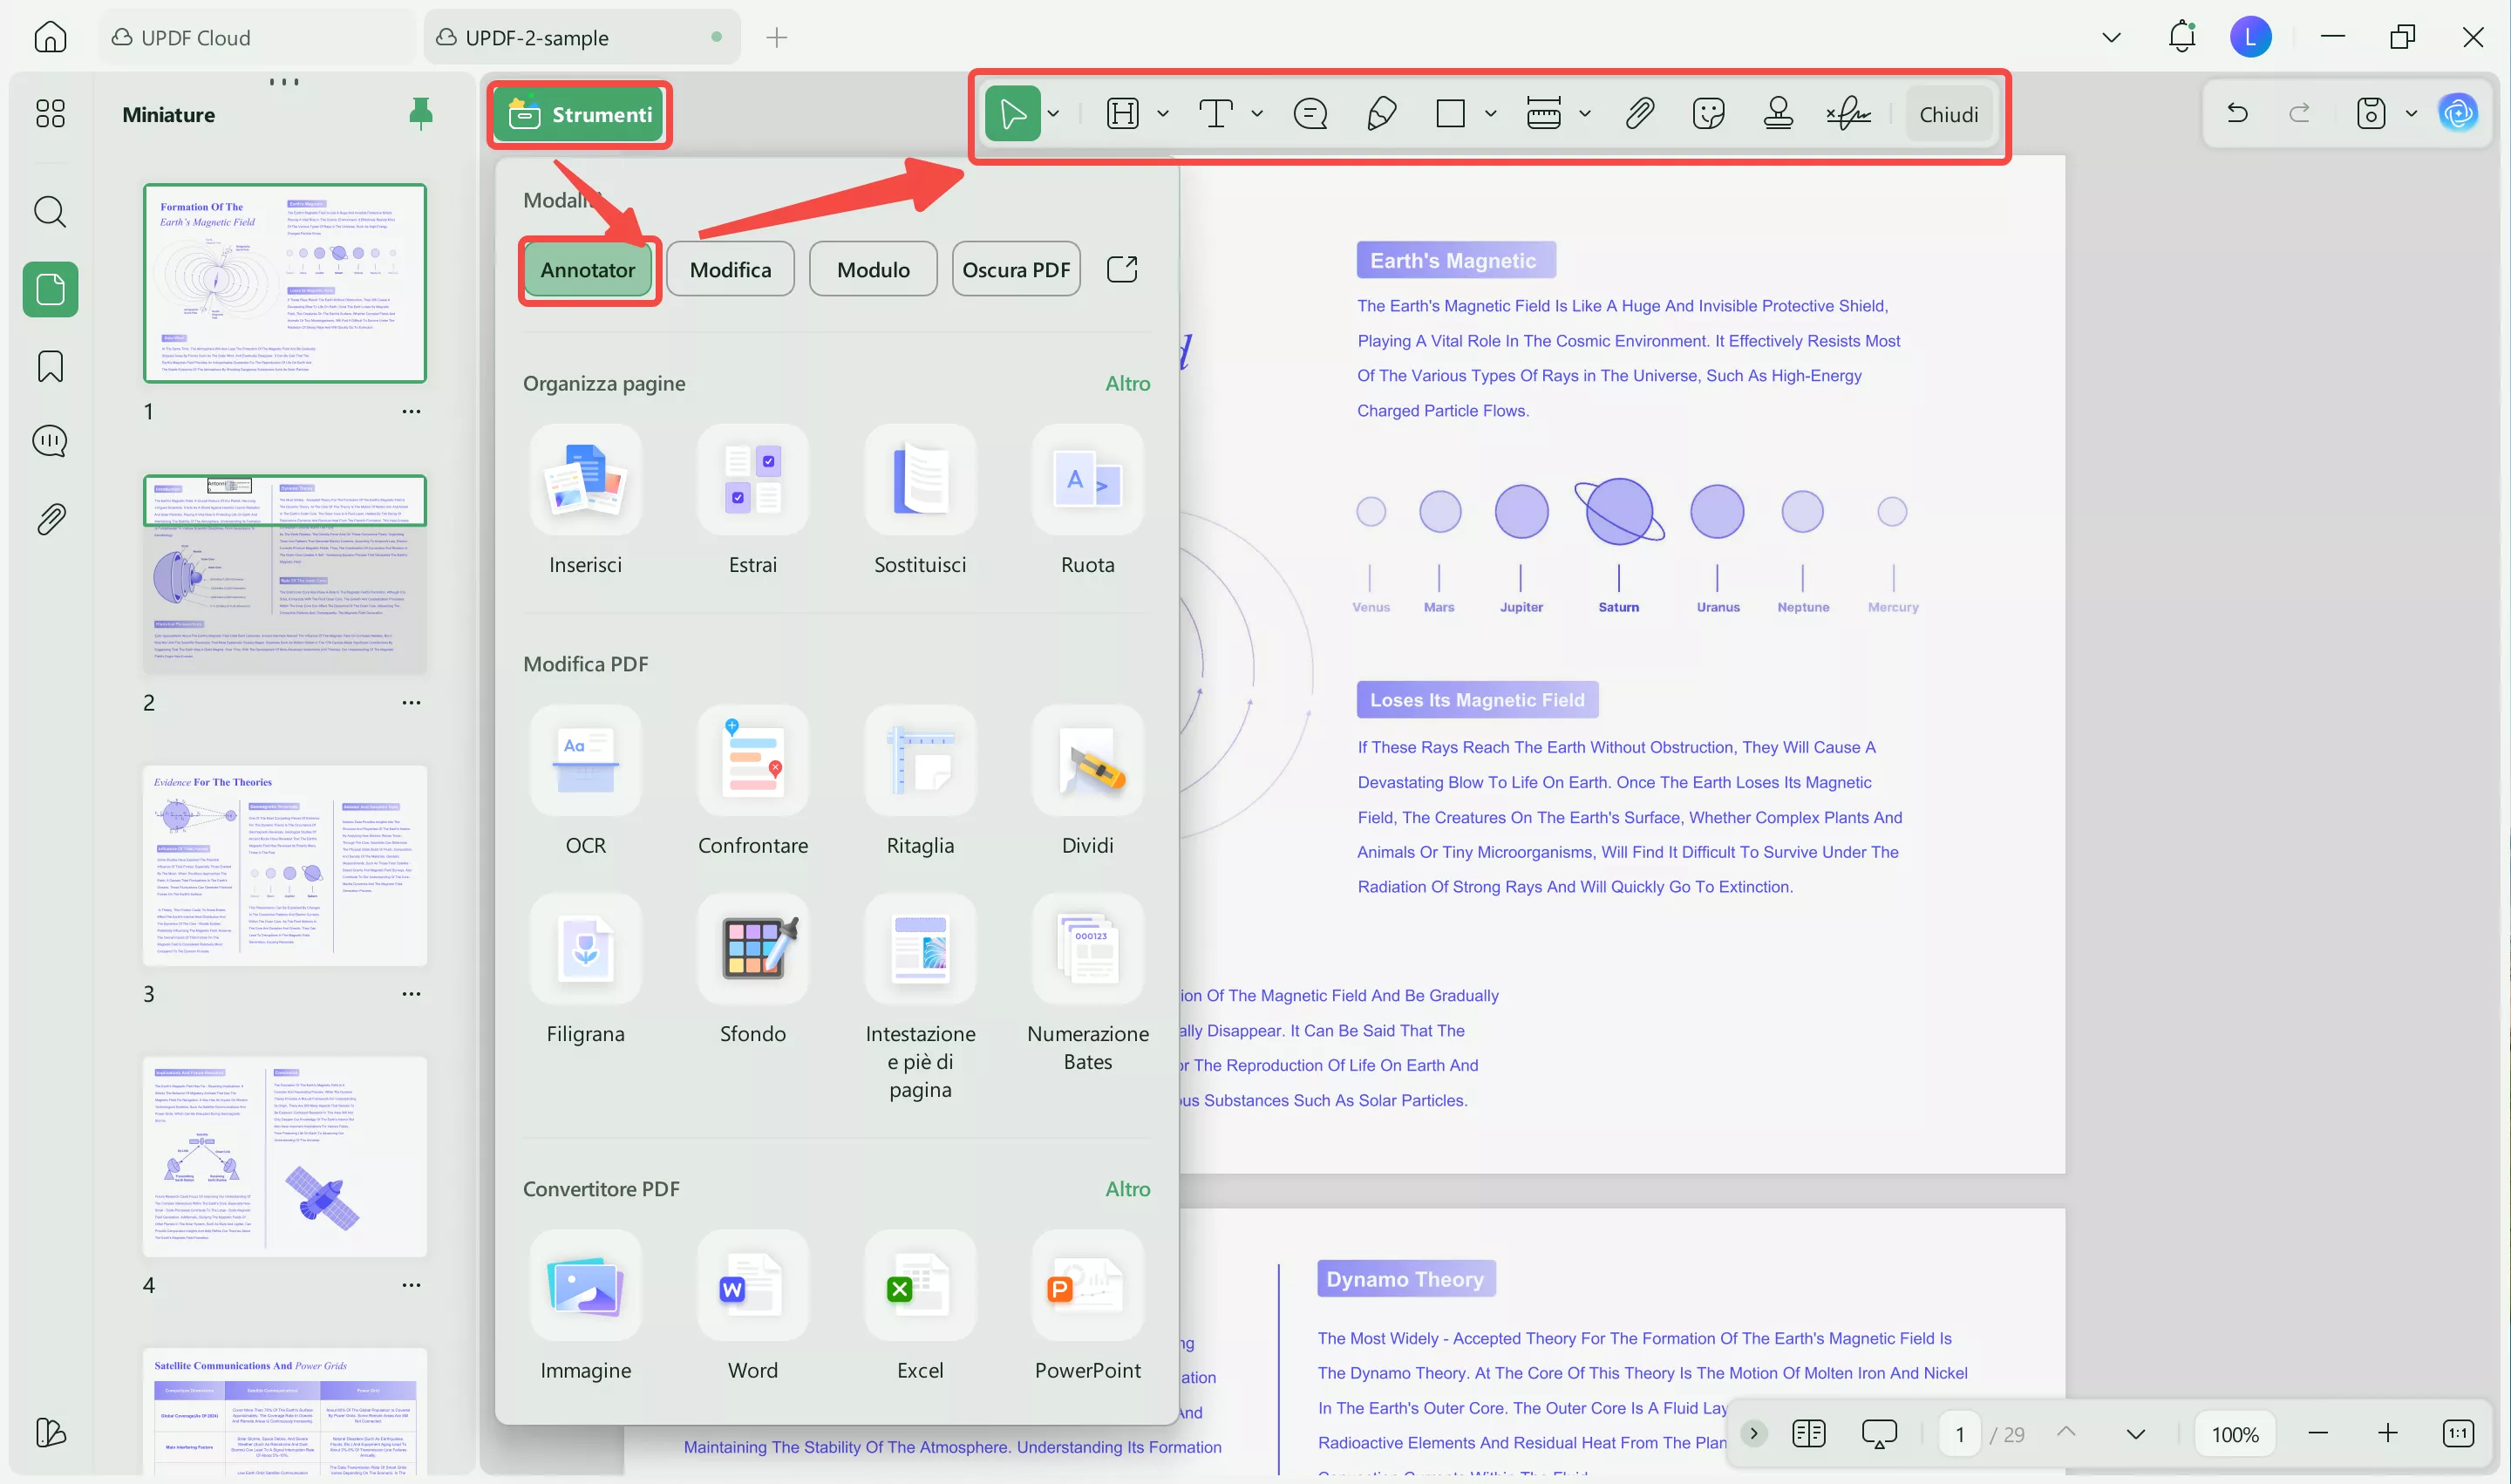Open the Strumenti menu
The width and height of the screenshot is (2511, 1484).
pyautogui.click(x=580, y=115)
